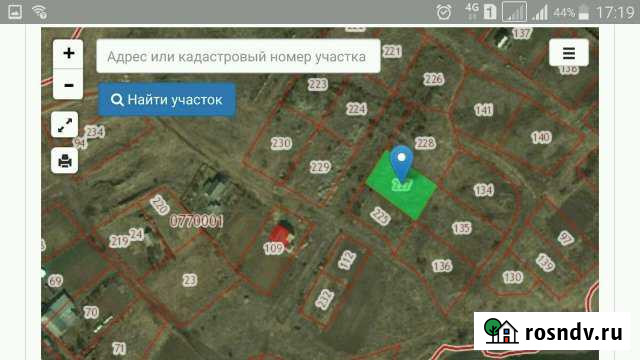Screen dimensions: 640x360
Task: Select parcel labeled 137
Action: pyautogui.click(x=521, y=33)
